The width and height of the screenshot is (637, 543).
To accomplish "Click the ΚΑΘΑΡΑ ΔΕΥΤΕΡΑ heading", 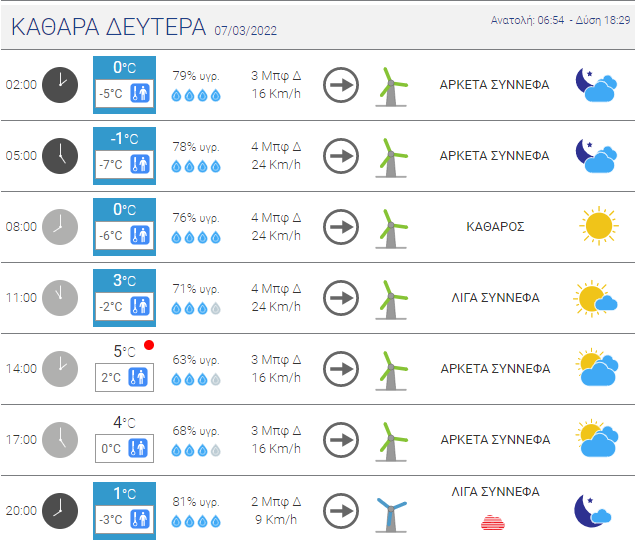I will (108, 27).
